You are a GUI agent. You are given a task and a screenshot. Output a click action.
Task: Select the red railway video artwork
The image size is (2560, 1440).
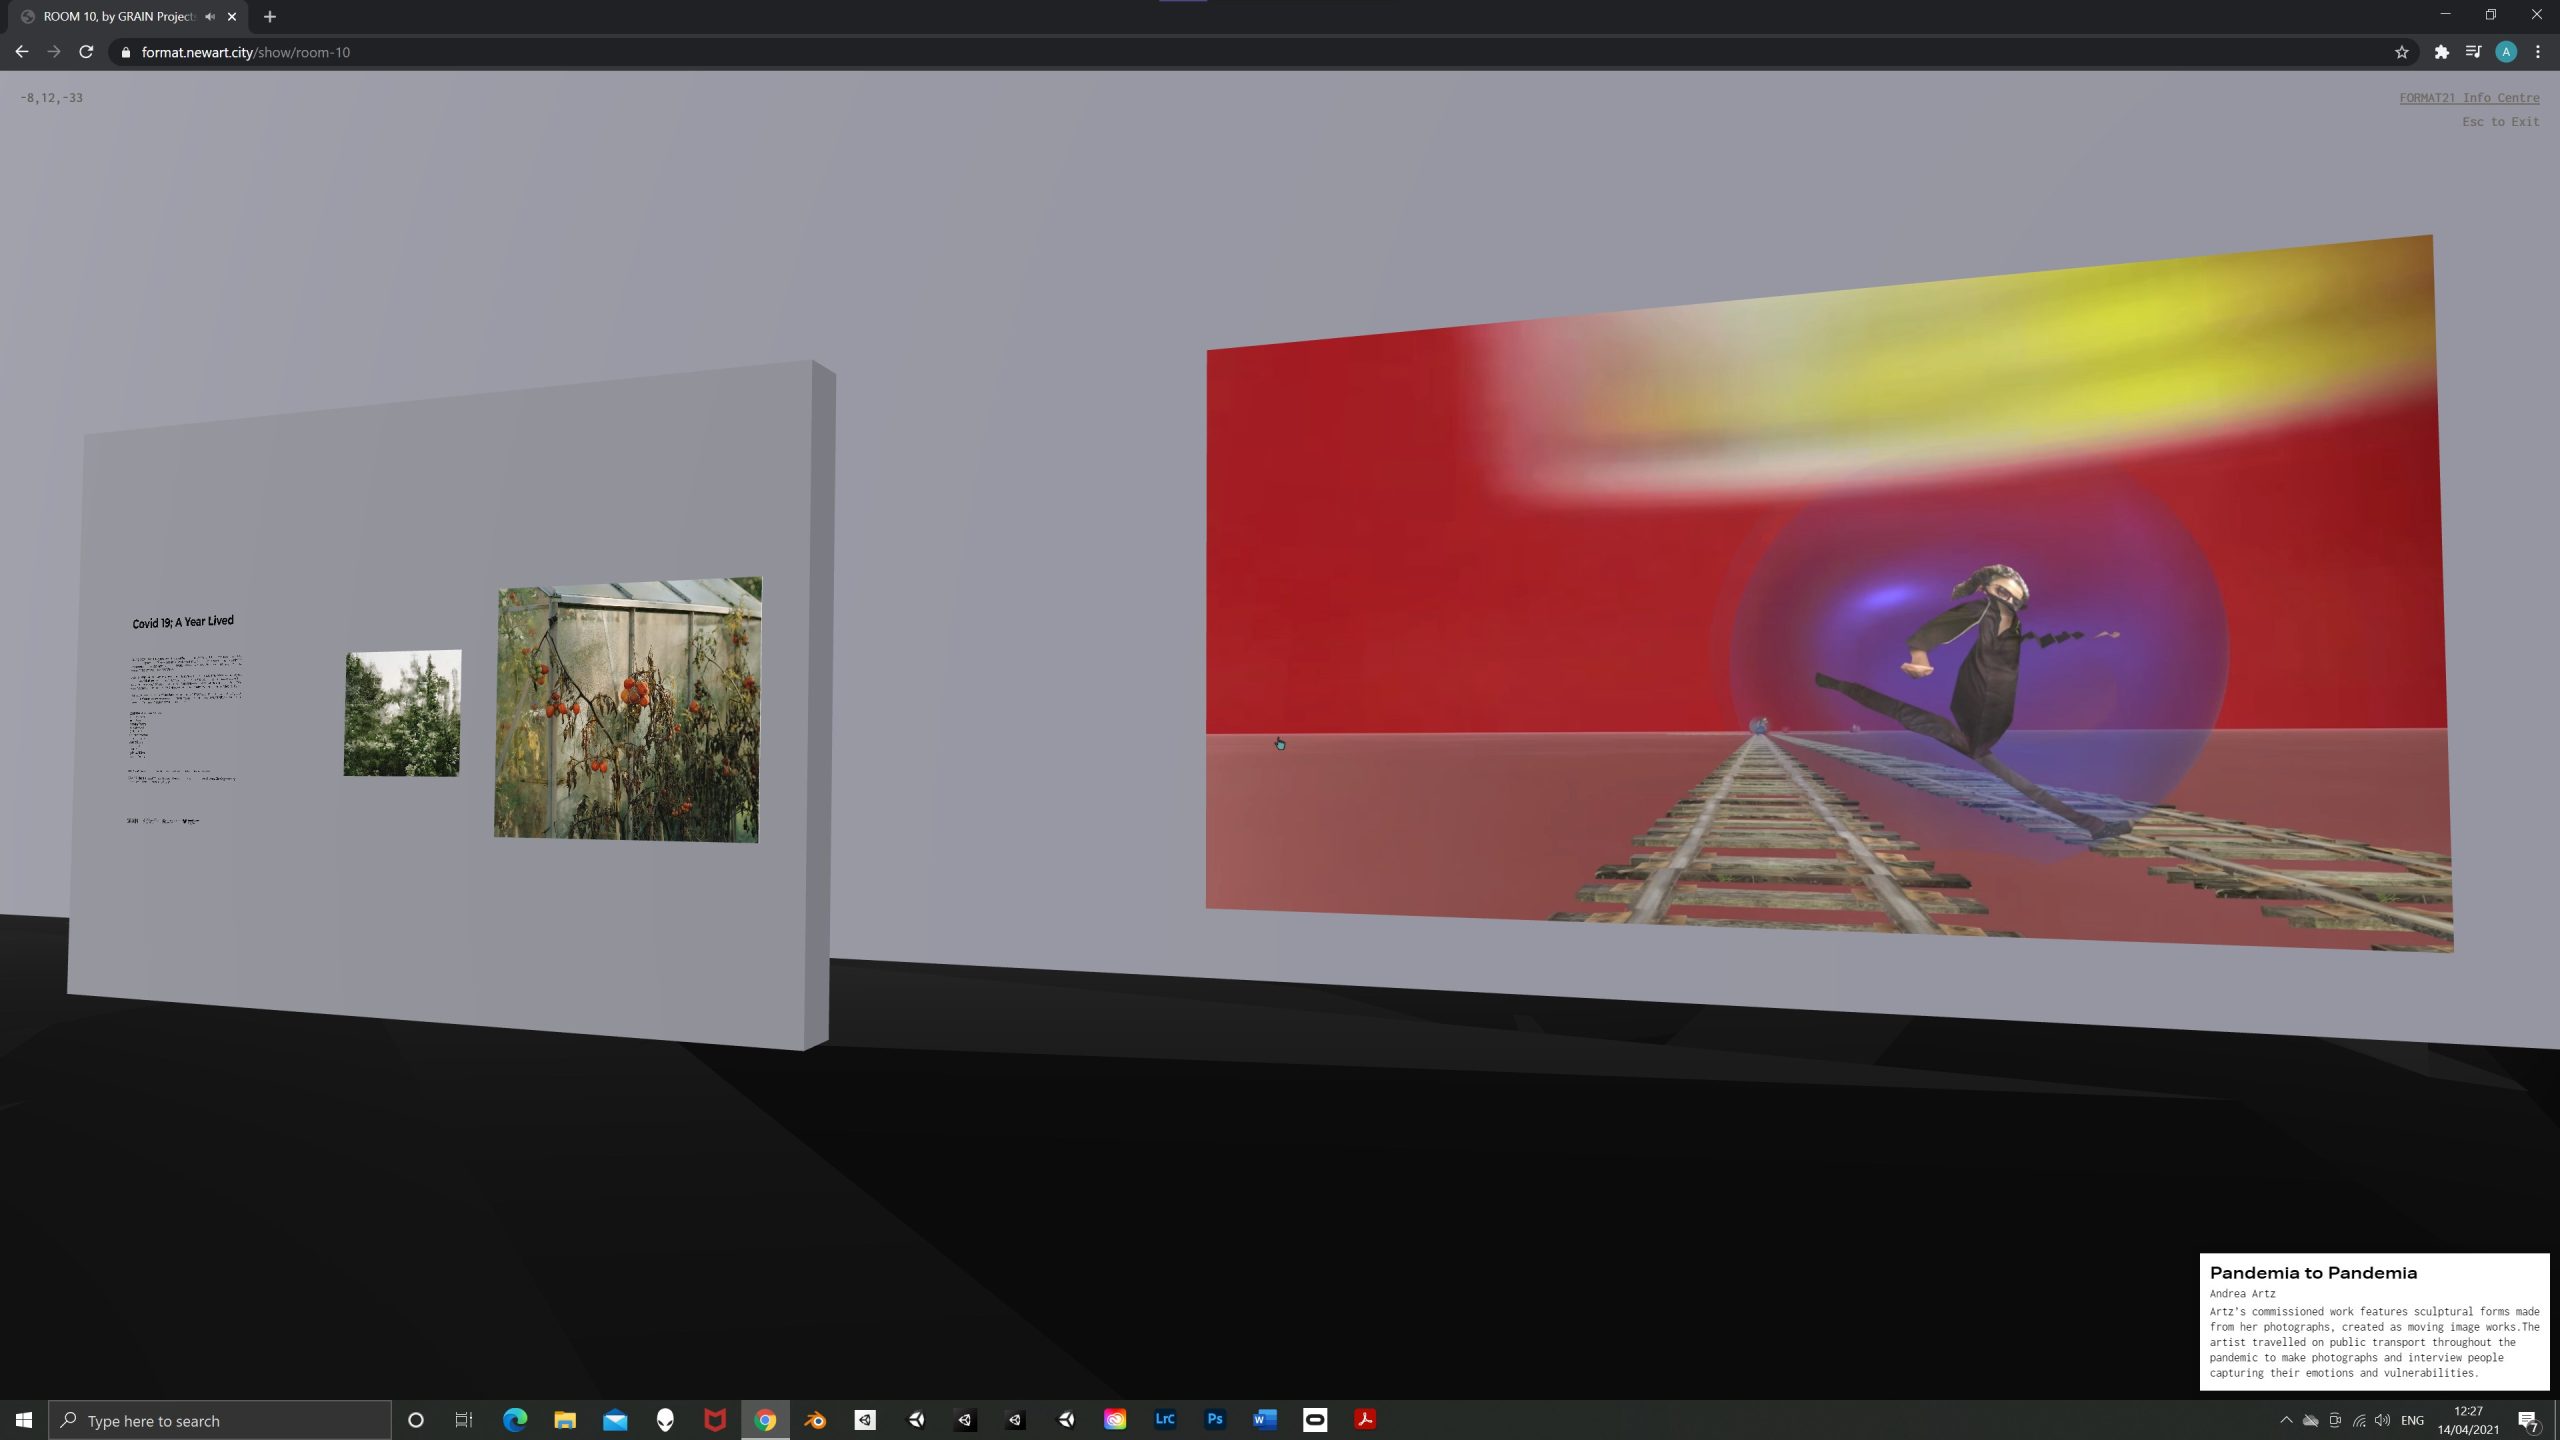pos(1829,594)
